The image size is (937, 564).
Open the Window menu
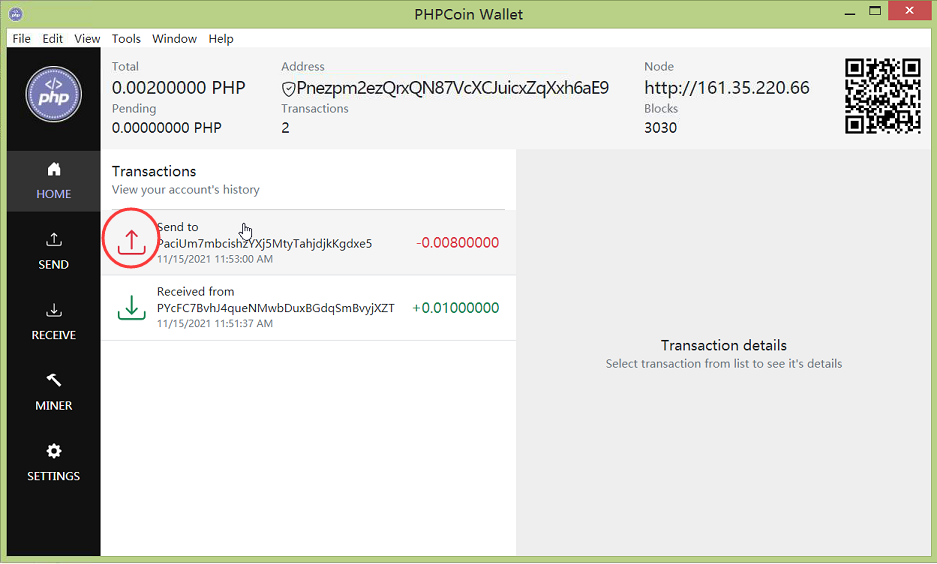click(x=174, y=39)
